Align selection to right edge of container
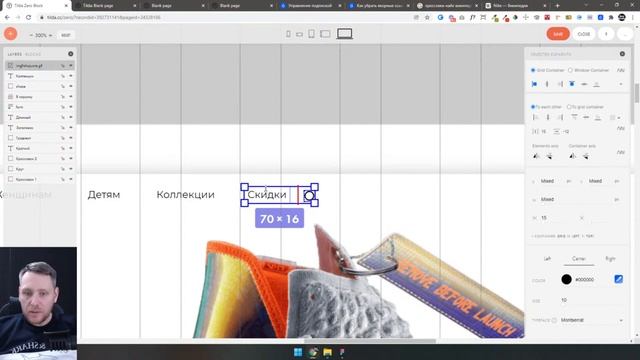Image resolution: width=640 pixels, height=360 pixels. tap(560, 84)
